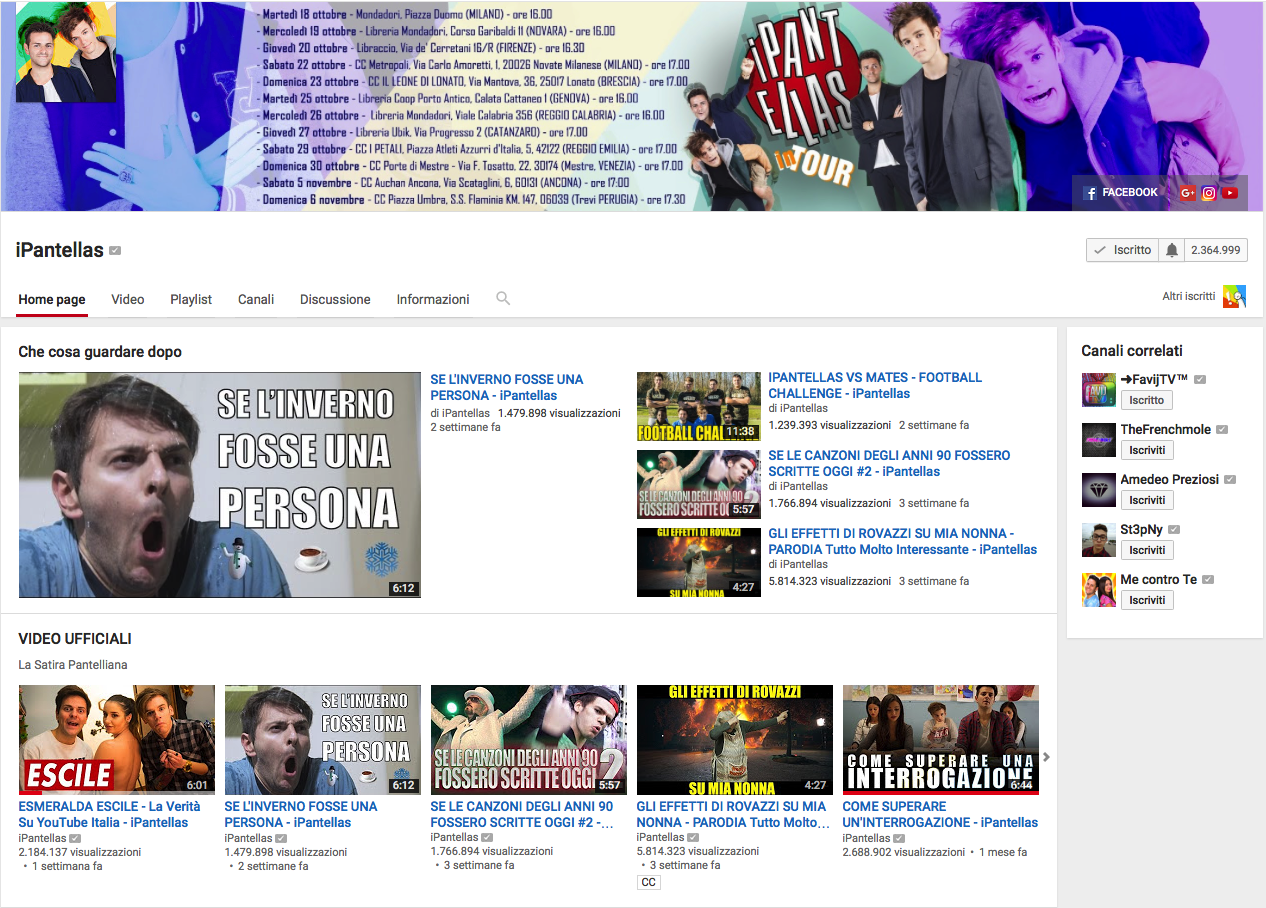The height and width of the screenshot is (908, 1266).
Task: Click the channel search magnifier icon
Action: [503, 298]
